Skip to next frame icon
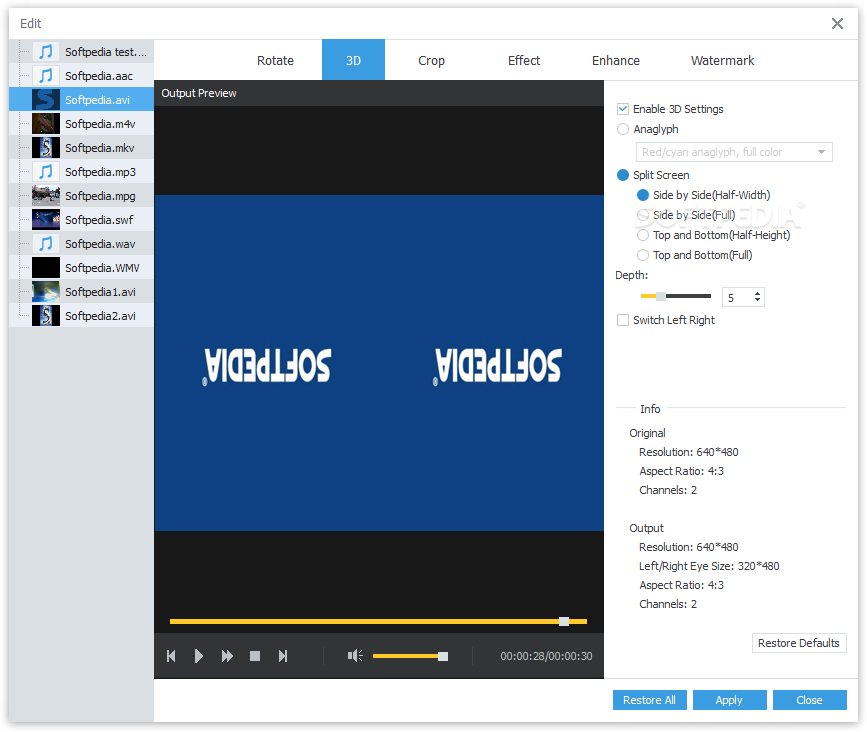The image size is (867, 732). (283, 656)
